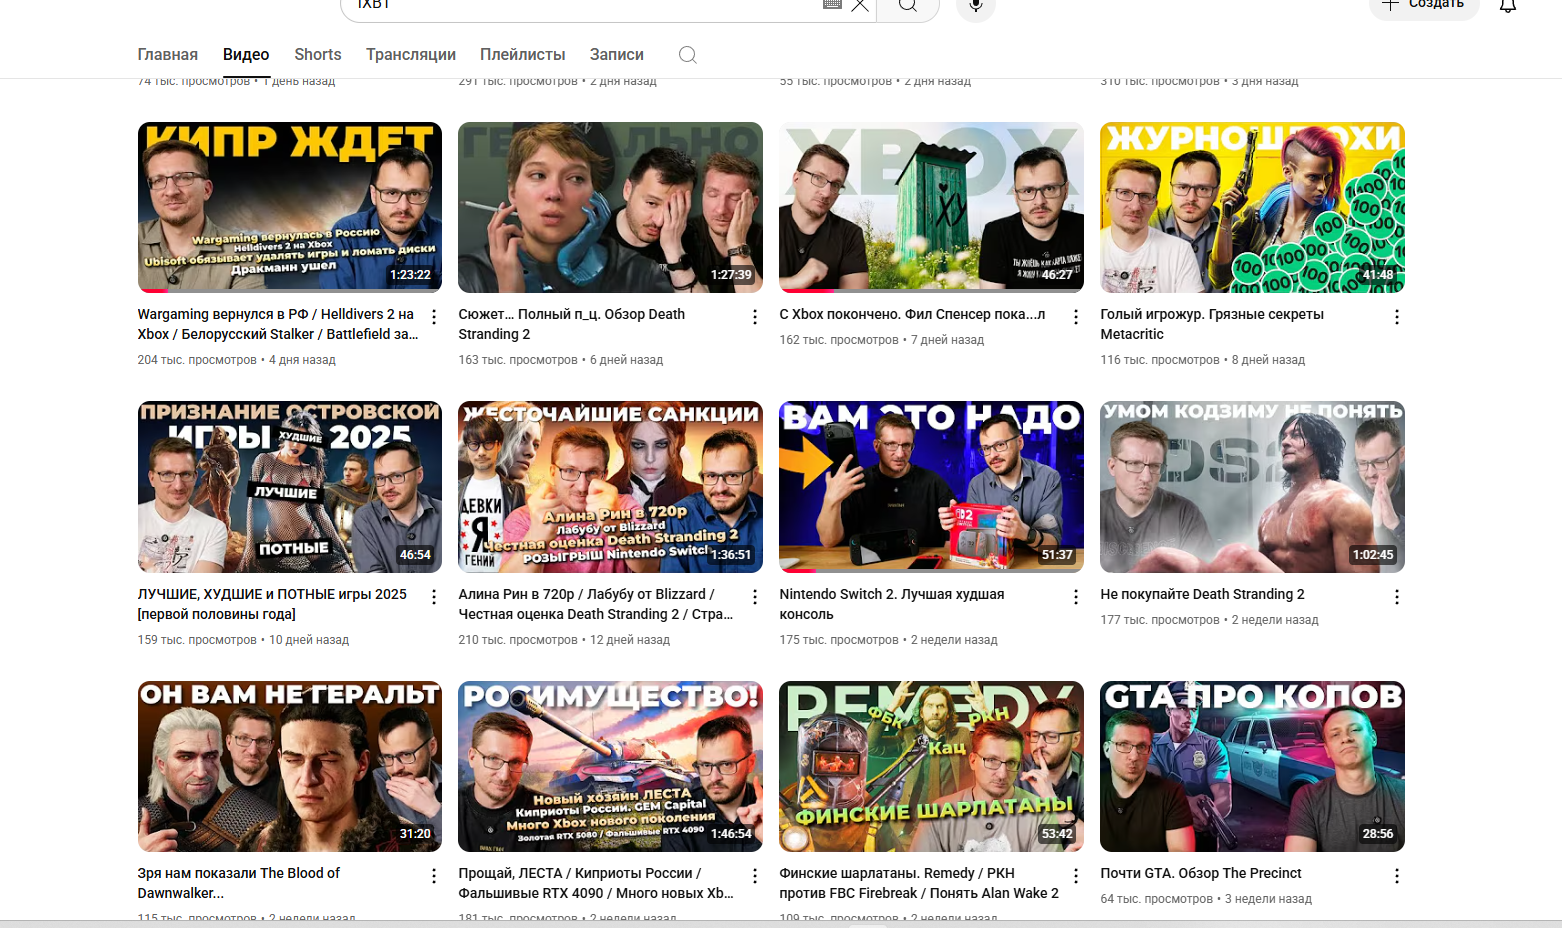Open title link Алина Рин в 720p / Лабубу
The height and width of the screenshot is (928, 1562).
coord(596,604)
